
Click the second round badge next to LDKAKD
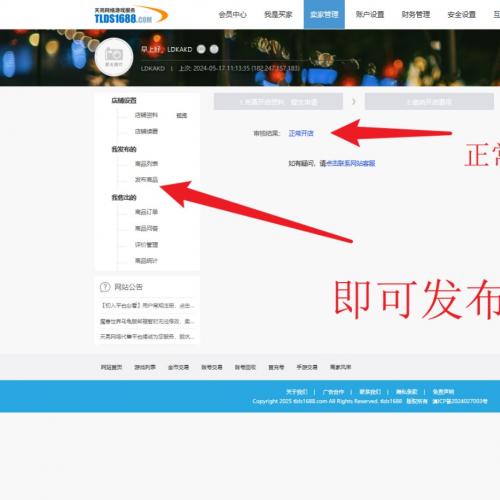(214, 49)
